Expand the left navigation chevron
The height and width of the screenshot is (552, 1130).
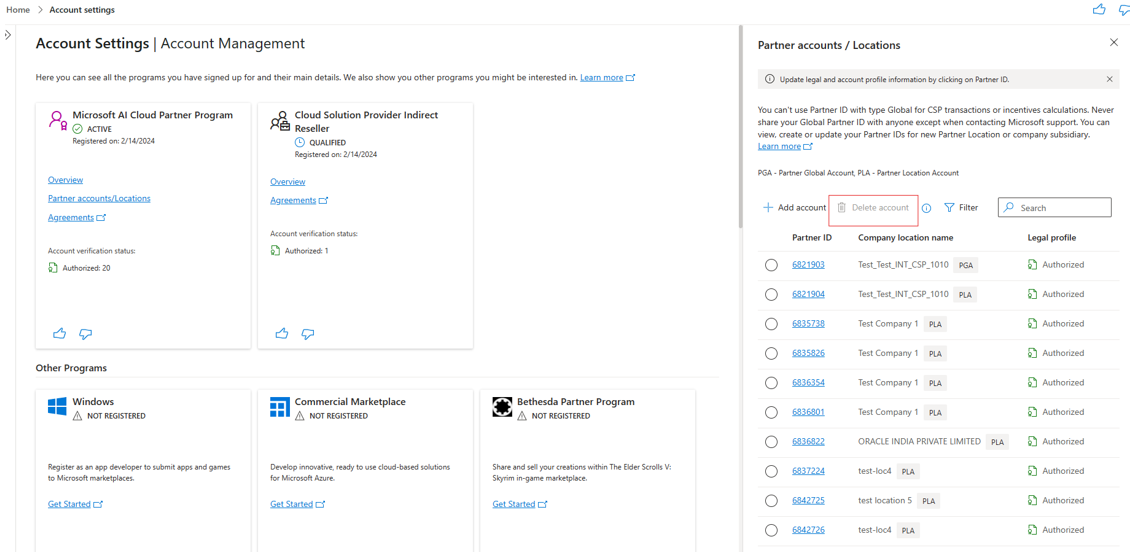8,35
